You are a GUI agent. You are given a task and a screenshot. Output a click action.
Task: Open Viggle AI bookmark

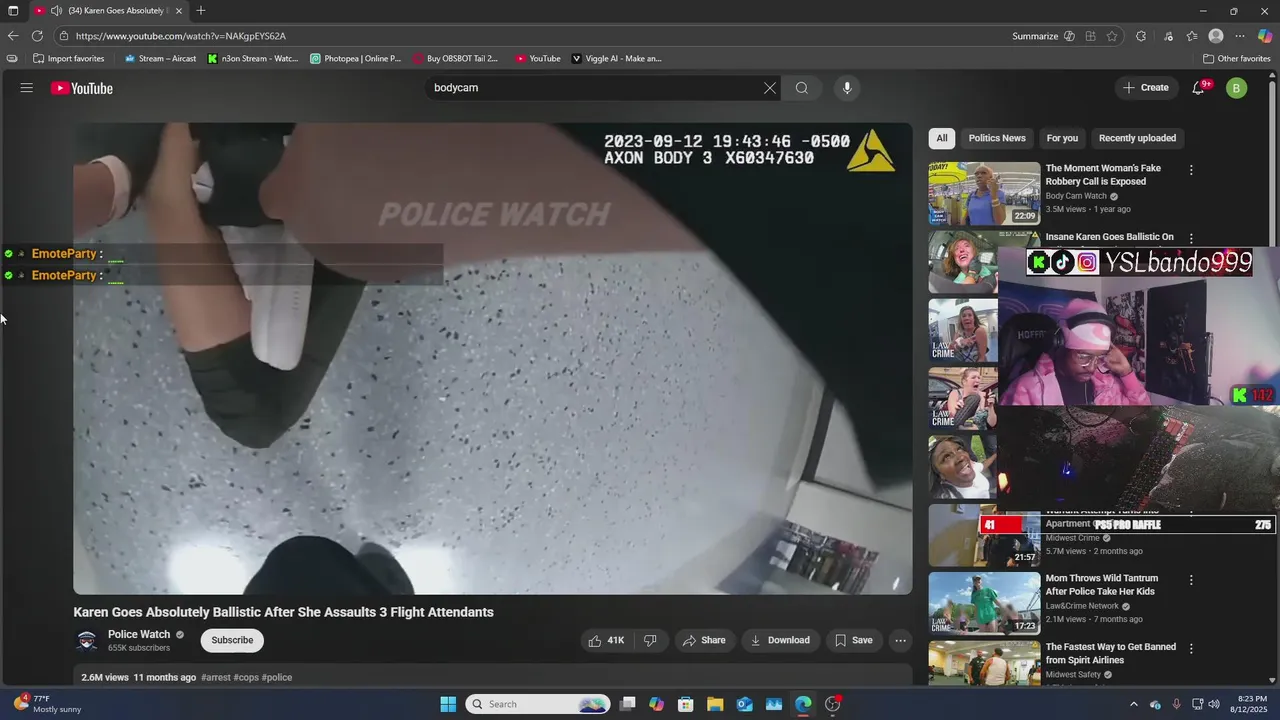pos(617,59)
